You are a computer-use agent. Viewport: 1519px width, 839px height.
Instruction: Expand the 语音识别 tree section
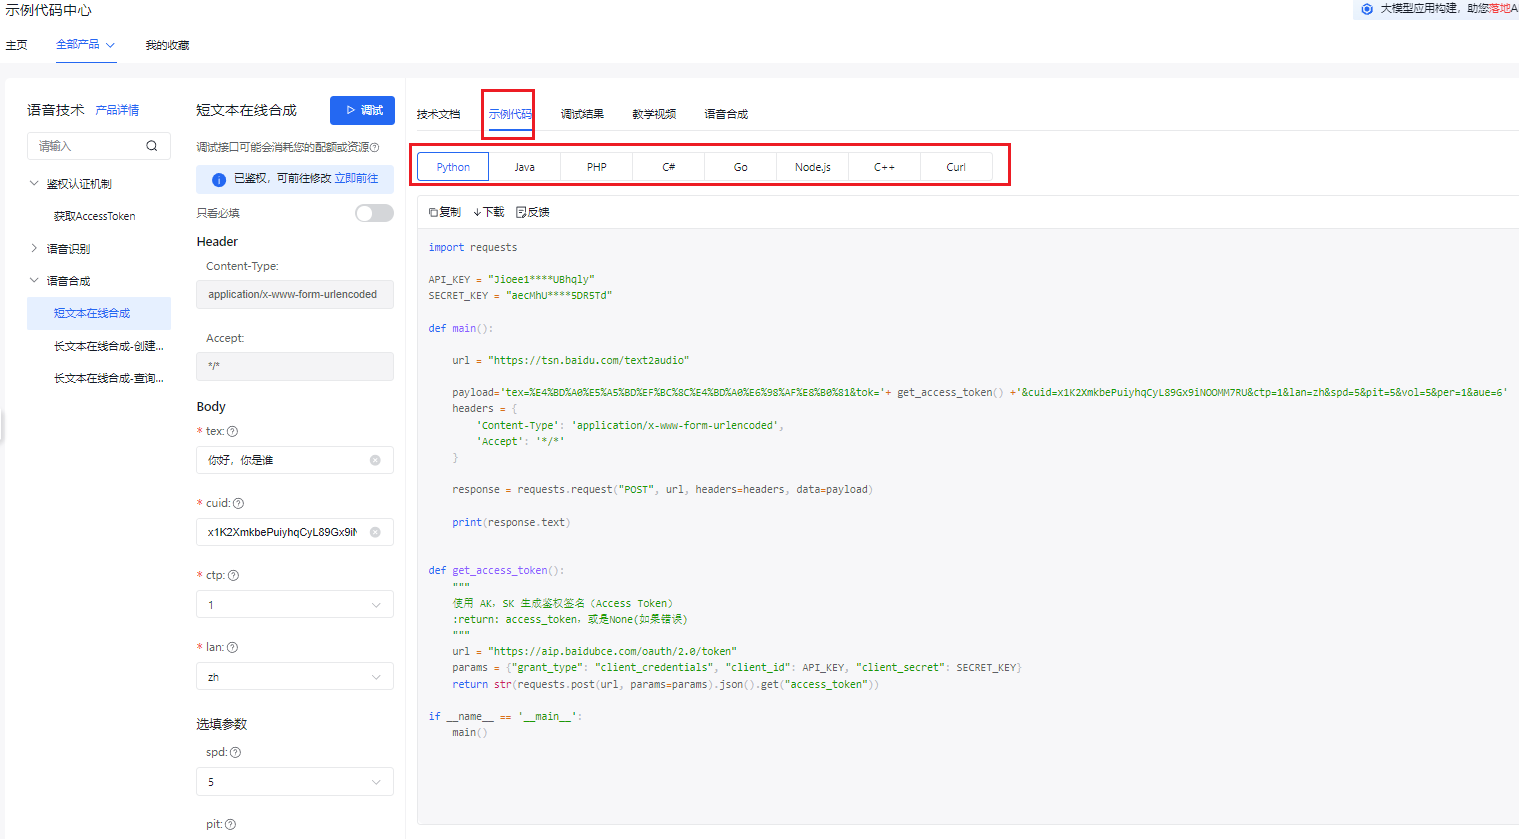[34, 248]
